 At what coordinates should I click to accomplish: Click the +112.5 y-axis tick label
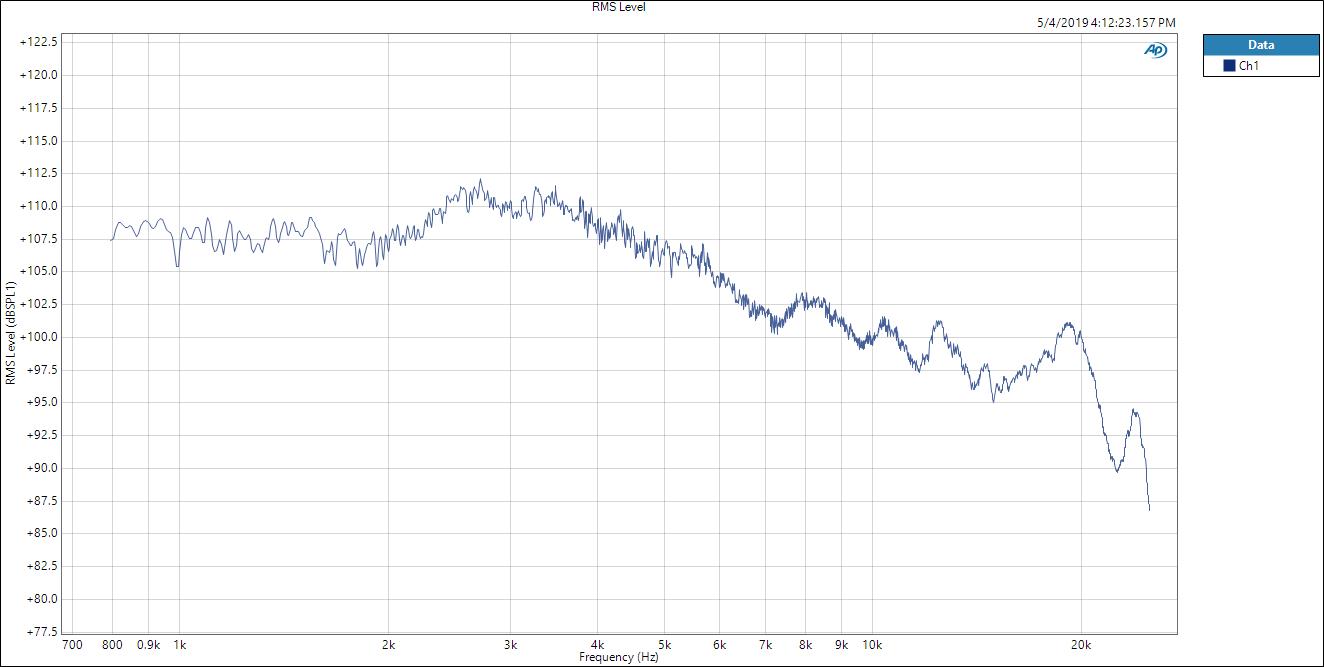point(39,173)
